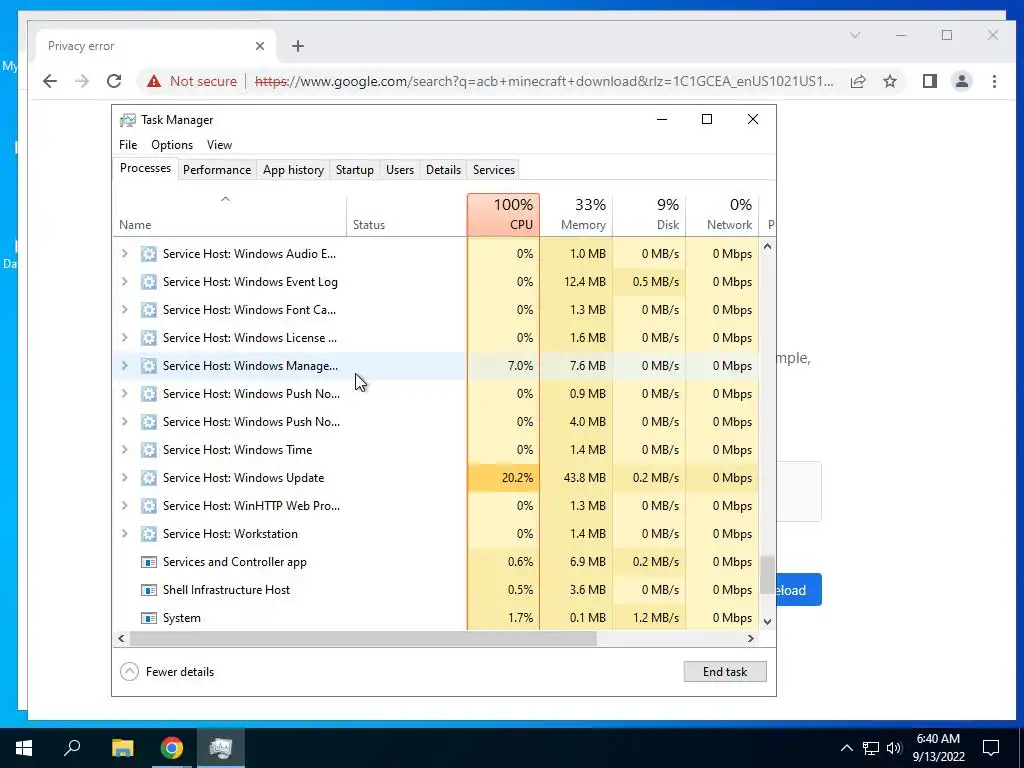The image size is (1024, 768).
Task: Switch to the Details tab
Action: (x=443, y=170)
